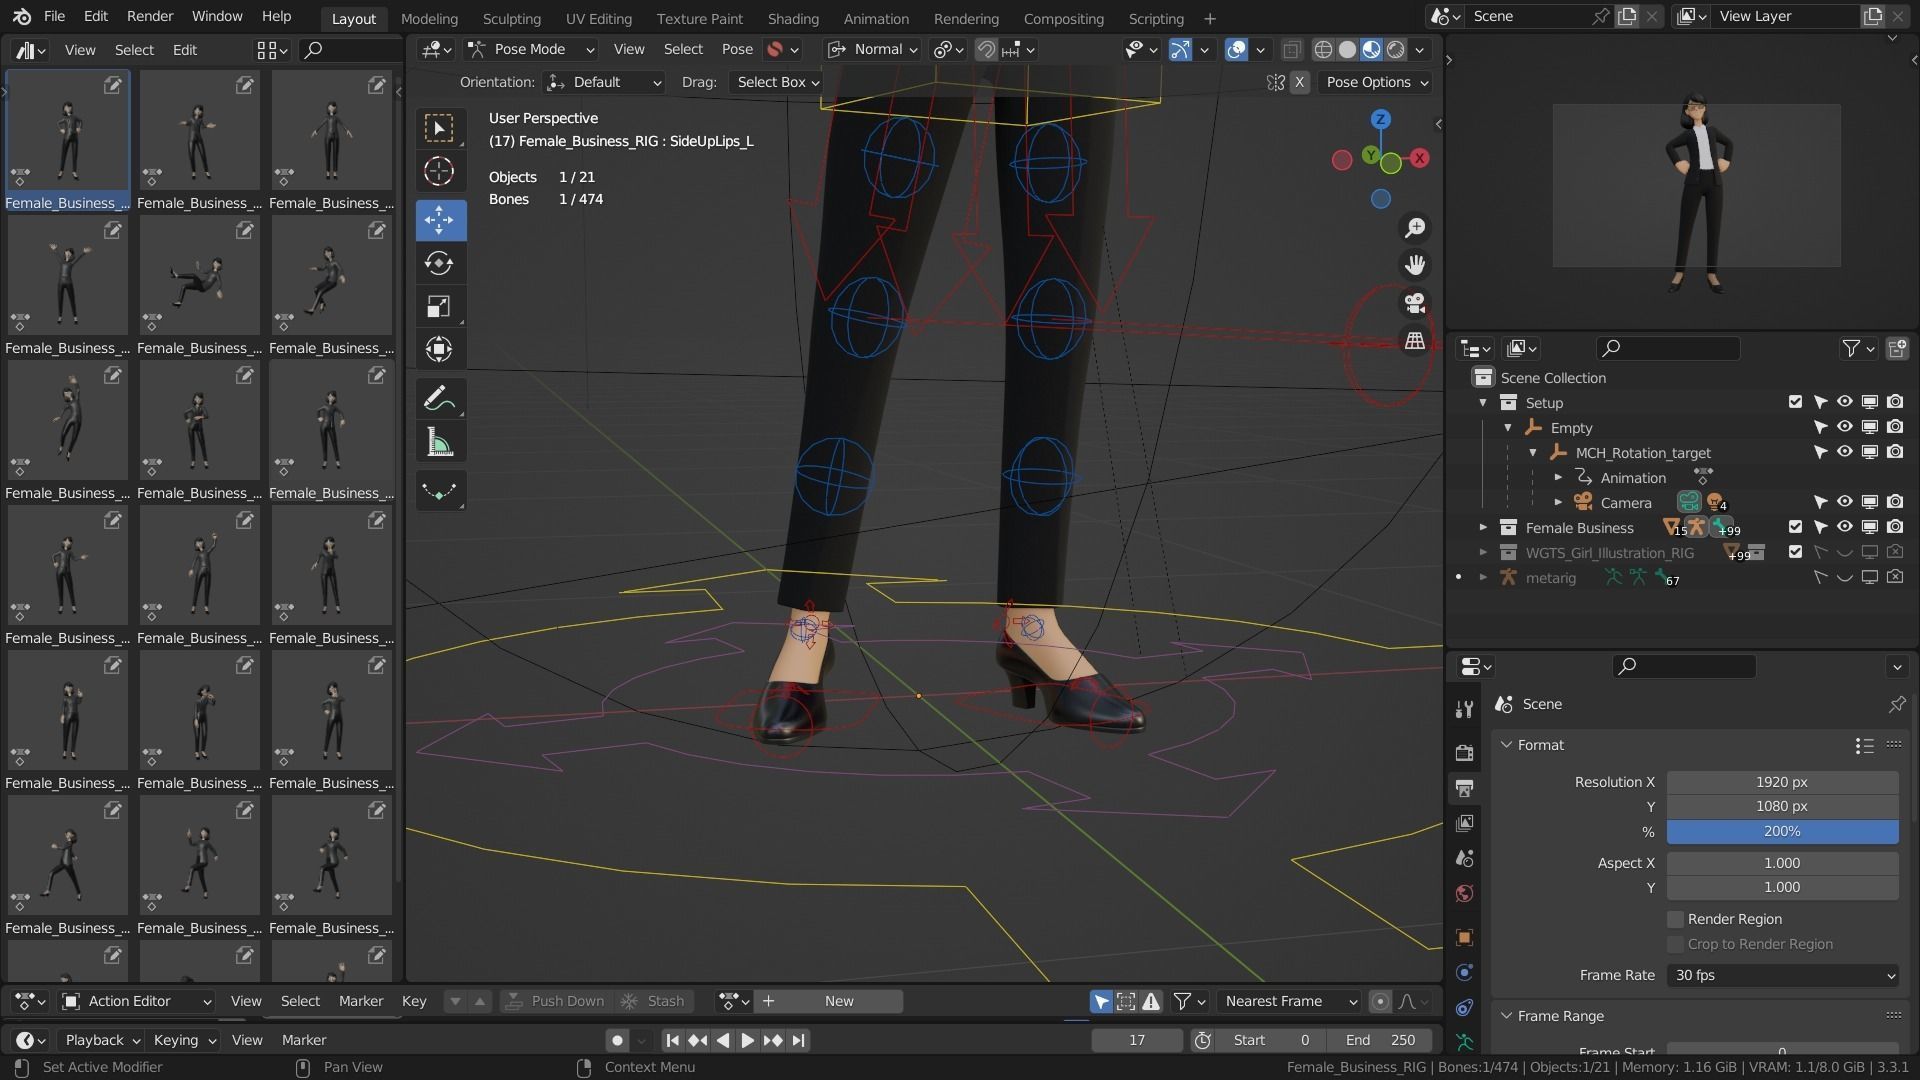
Task: Play the animation forward
Action: (x=747, y=1040)
